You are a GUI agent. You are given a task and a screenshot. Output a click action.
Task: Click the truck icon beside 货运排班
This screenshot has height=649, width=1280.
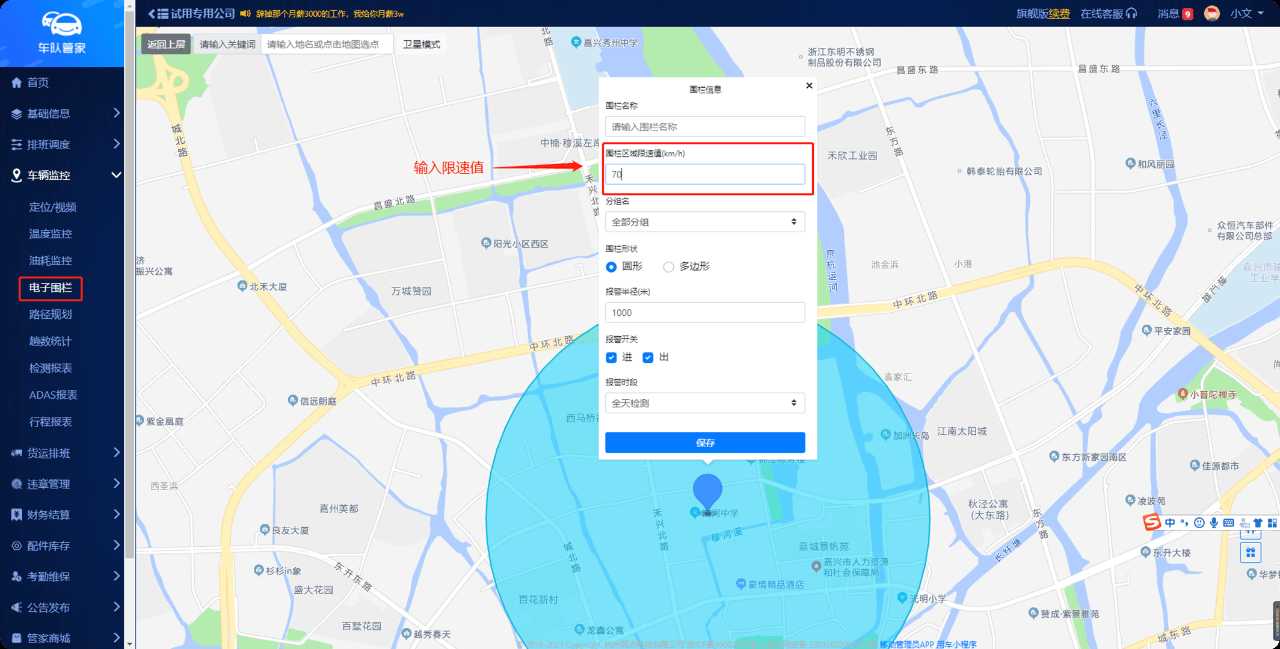[x=16, y=453]
